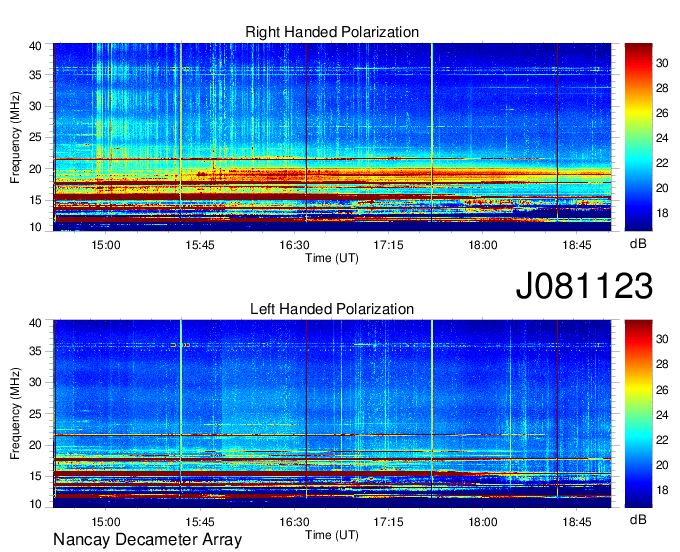Click the 18 dB value on upper color bar
Viewport: 680px width, 552px height.
click(x=662, y=213)
